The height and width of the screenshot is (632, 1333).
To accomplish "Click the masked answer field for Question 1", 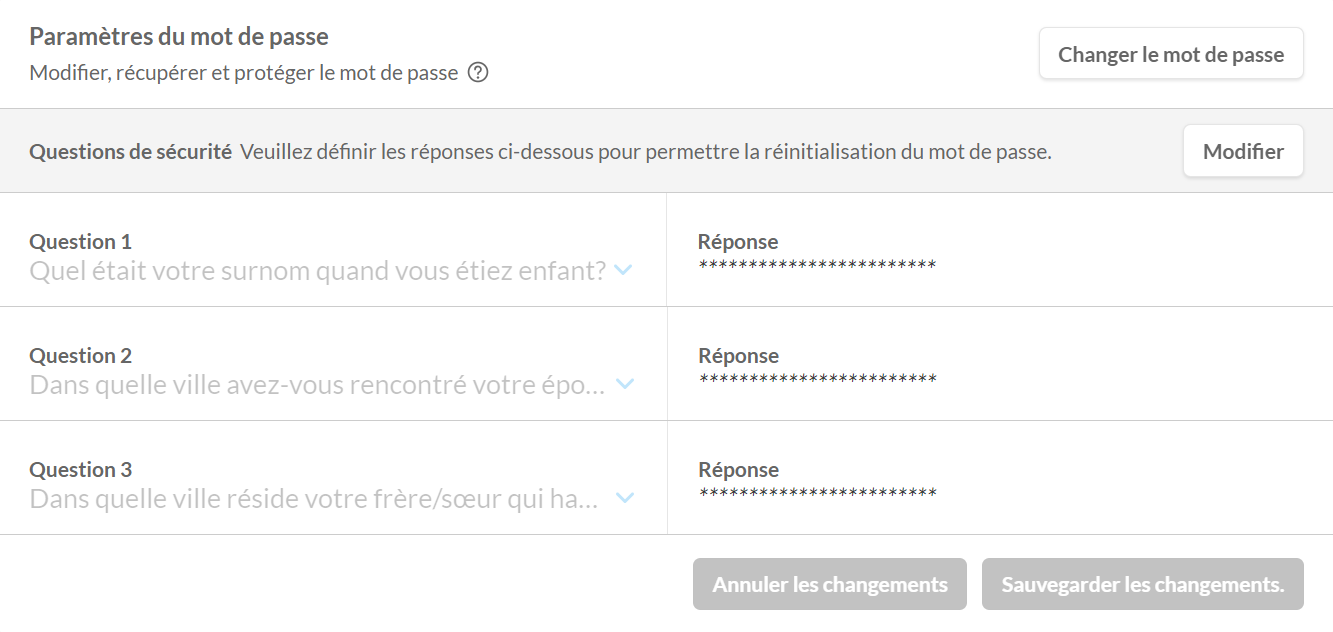I will coord(817,265).
